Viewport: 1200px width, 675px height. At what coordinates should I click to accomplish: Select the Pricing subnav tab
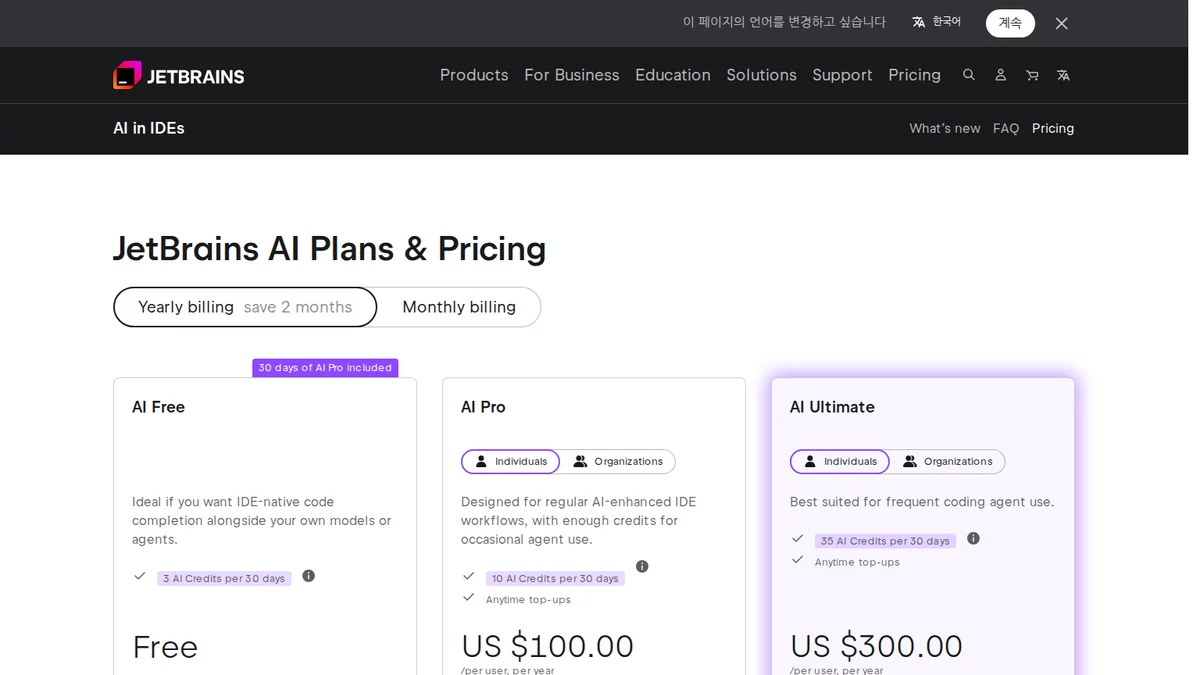click(1053, 128)
